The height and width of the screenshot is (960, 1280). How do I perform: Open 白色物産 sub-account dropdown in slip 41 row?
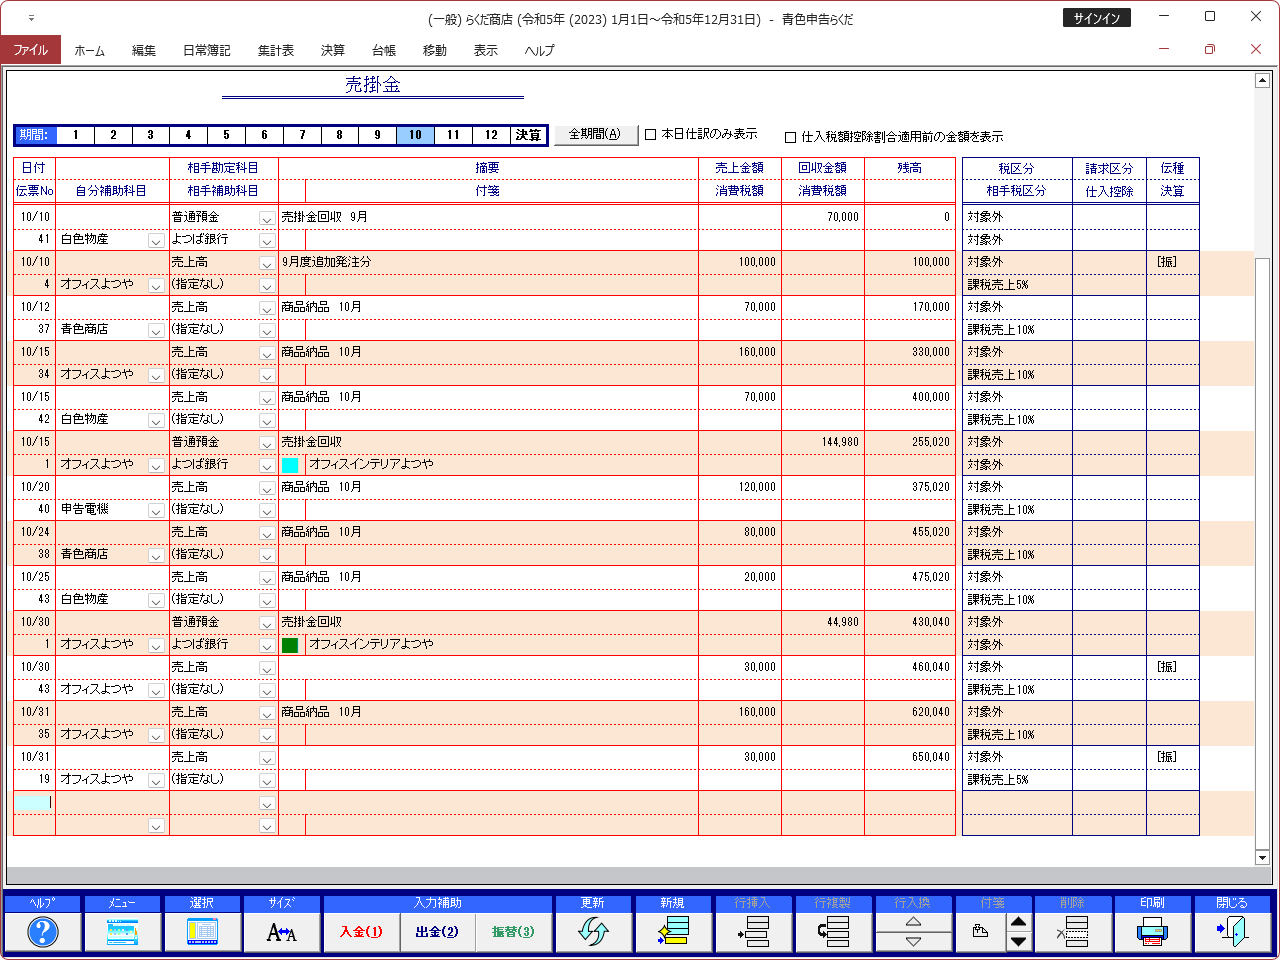156,240
